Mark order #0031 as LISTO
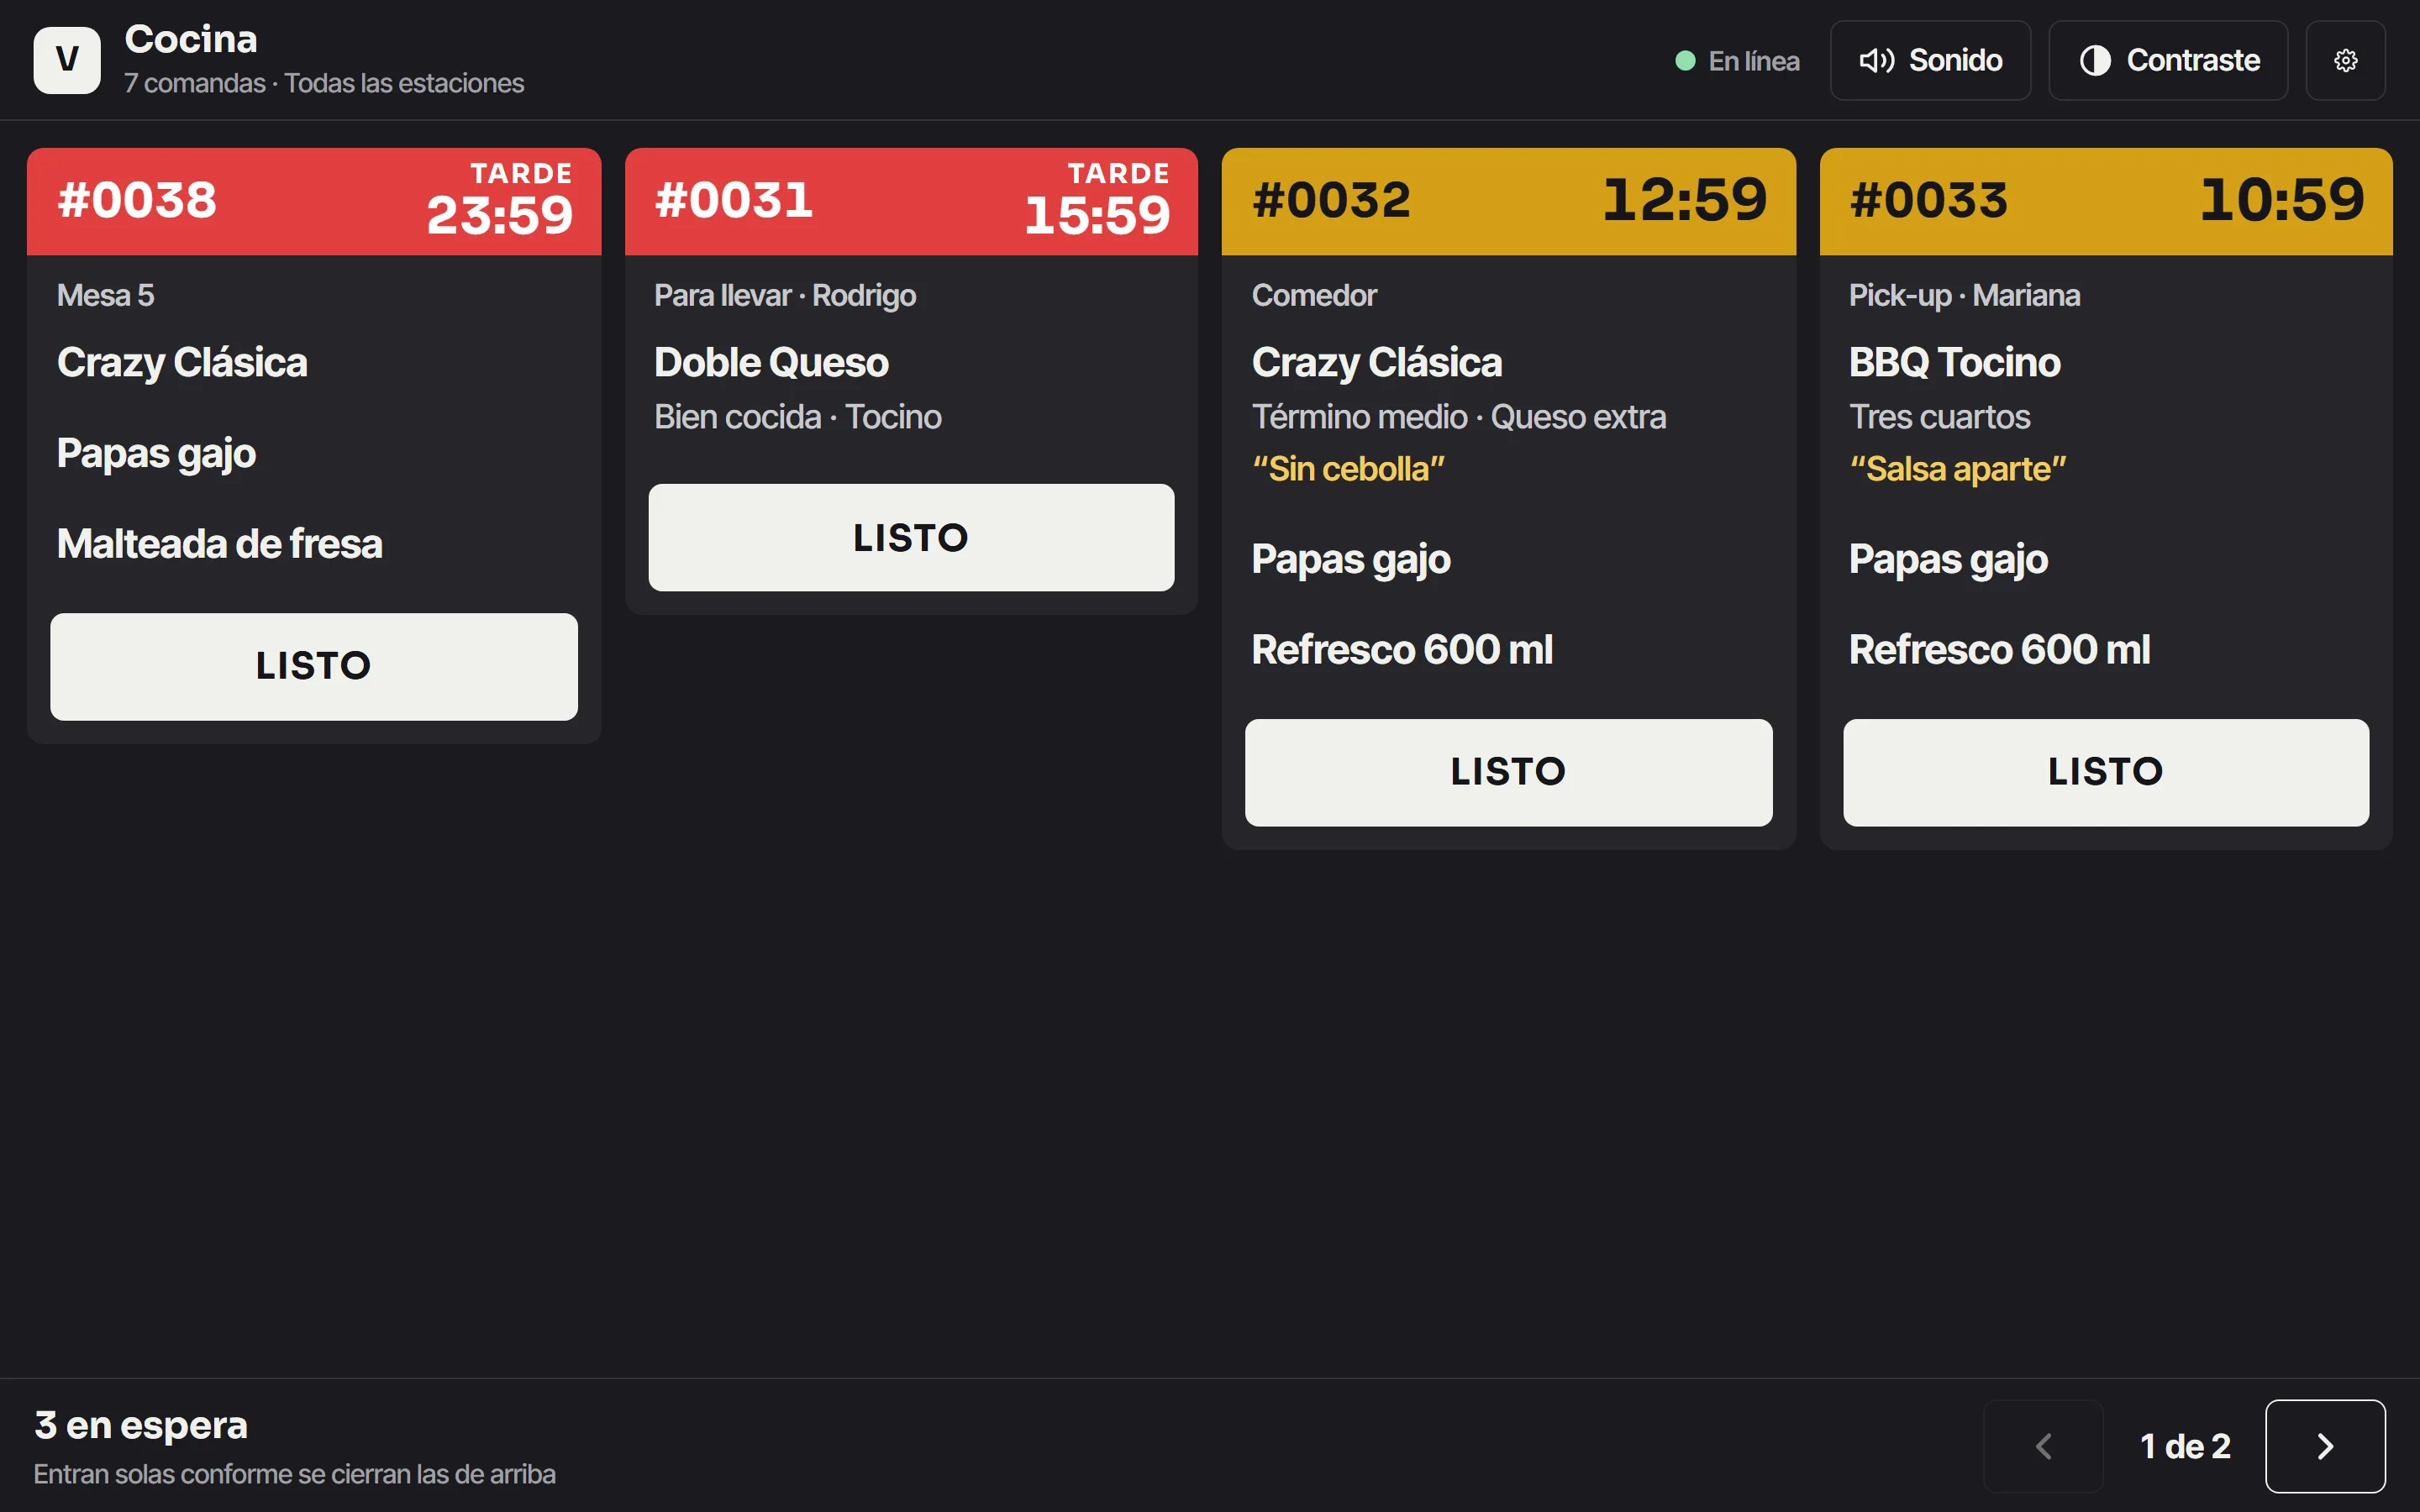The image size is (2420, 1512). pyautogui.click(x=911, y=538)
